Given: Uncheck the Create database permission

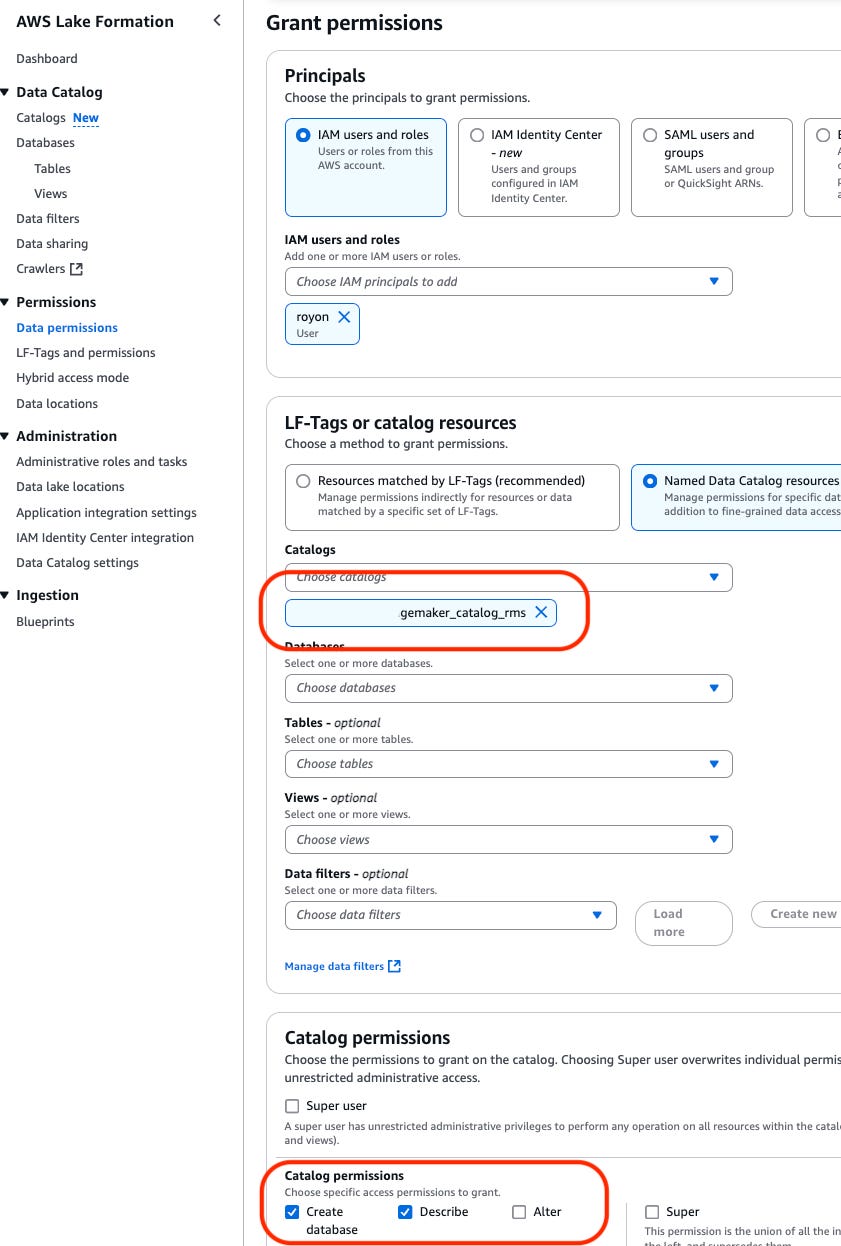Looking at the screenshot, I should click(x=290, y=1211).
